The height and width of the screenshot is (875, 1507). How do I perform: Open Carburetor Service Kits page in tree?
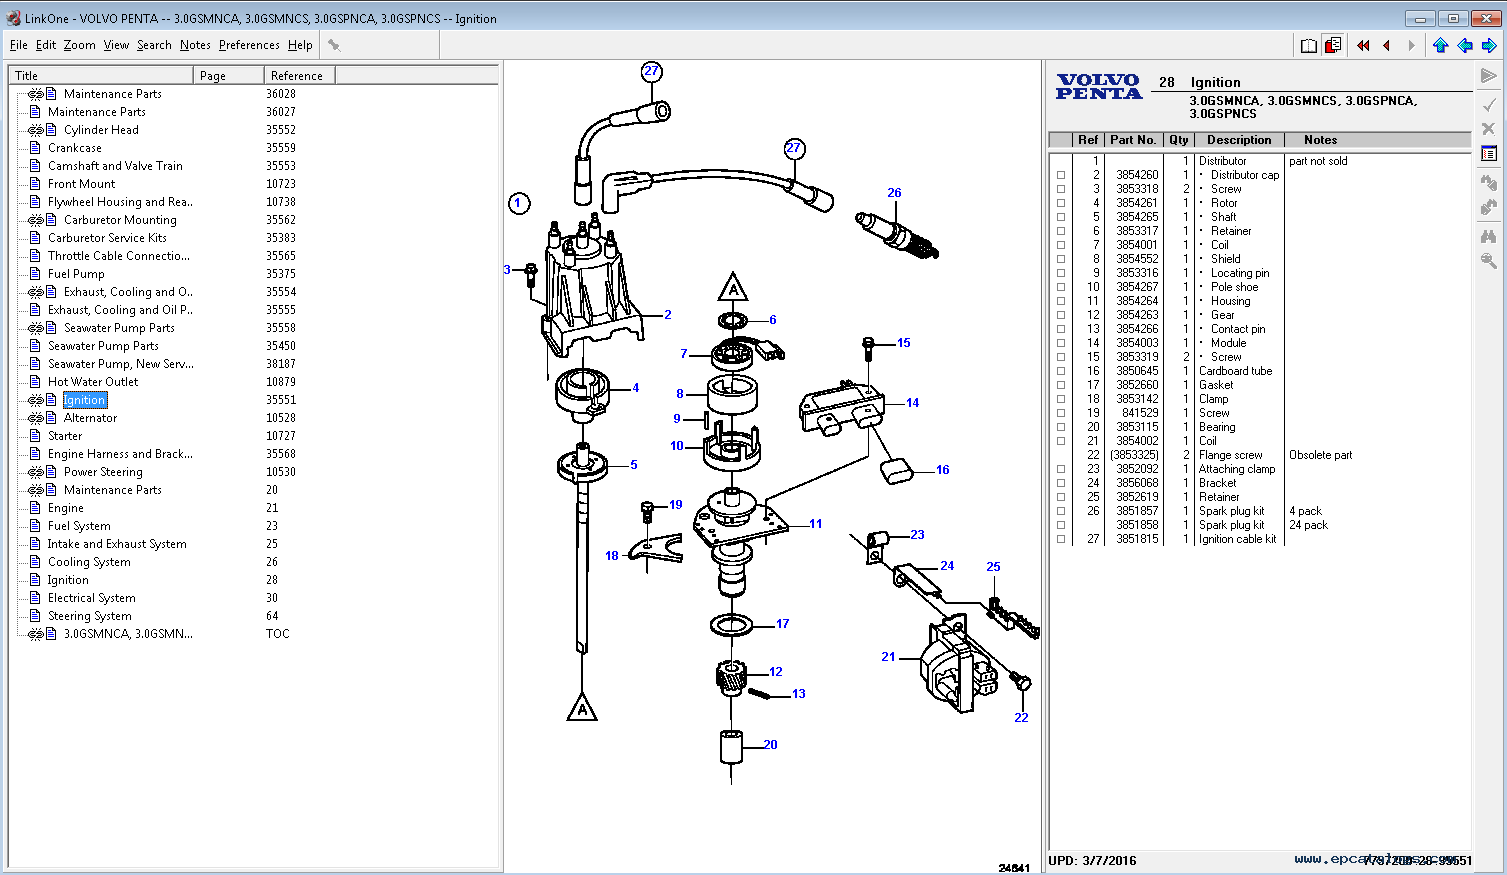click(x=107, y=238)
